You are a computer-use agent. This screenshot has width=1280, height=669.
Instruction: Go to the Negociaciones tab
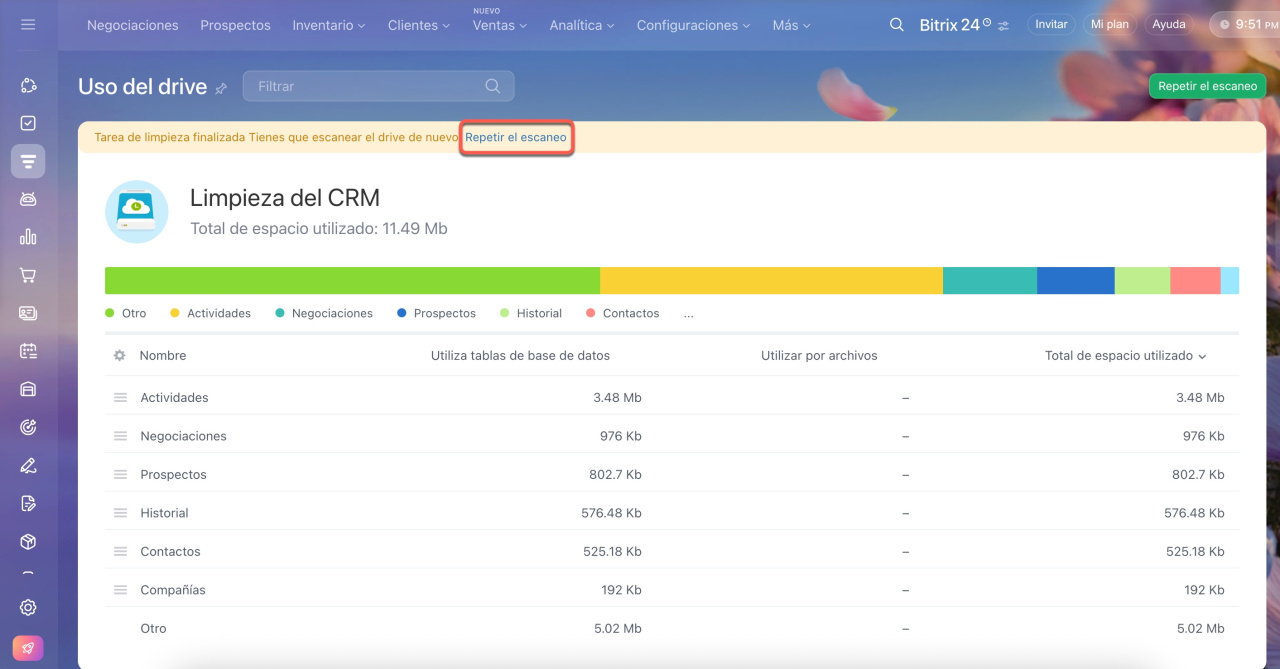tap(132, 25)
